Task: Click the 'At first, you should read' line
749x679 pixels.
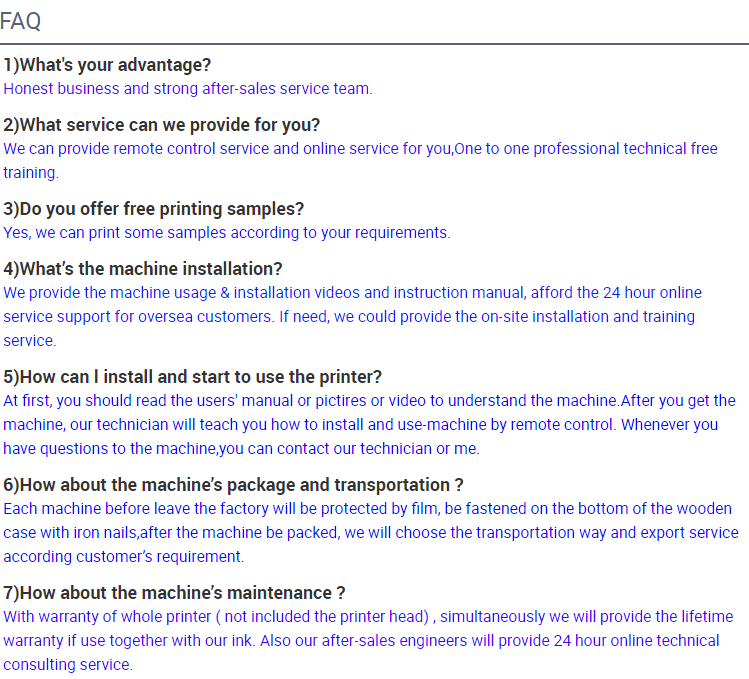Action: pyautogui.click(x=369, y=400)
